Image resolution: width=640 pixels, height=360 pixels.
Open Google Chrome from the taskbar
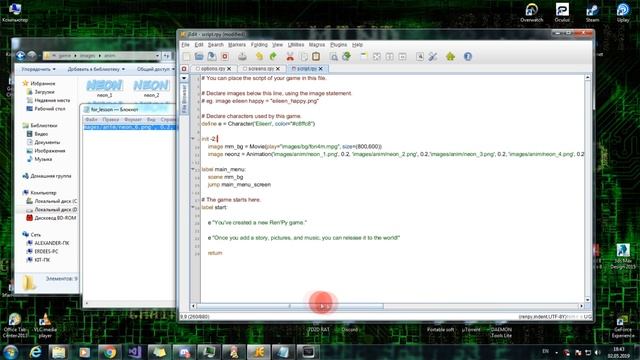[109, 352]
